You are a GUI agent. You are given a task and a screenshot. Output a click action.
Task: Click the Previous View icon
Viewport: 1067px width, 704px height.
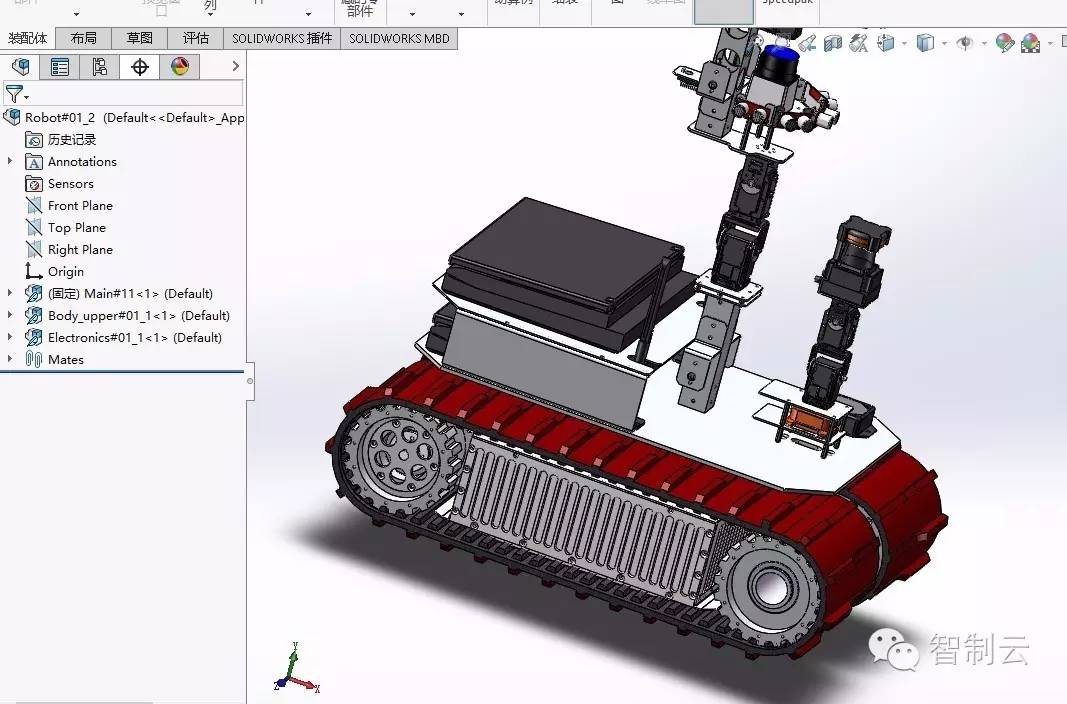tap(807, 44)
